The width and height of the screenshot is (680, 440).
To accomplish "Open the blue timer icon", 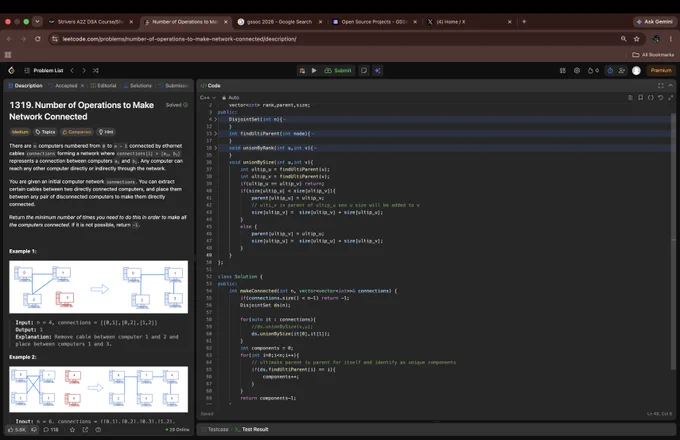I will [610, 70].
